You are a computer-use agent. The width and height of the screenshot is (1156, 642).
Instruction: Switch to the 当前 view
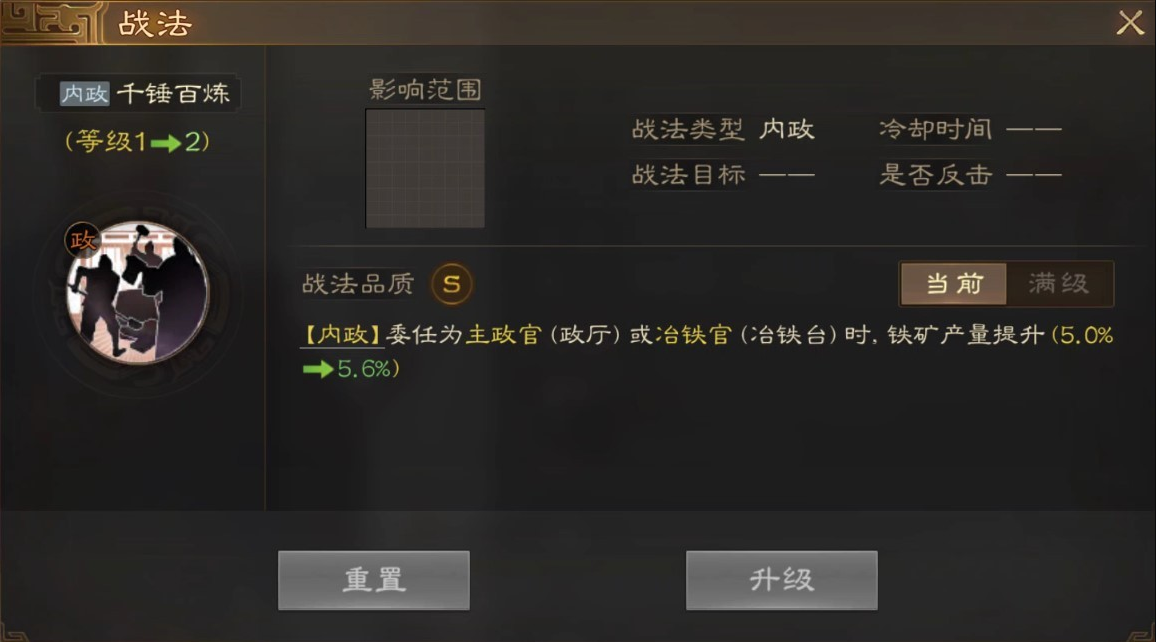coord(954,284)
